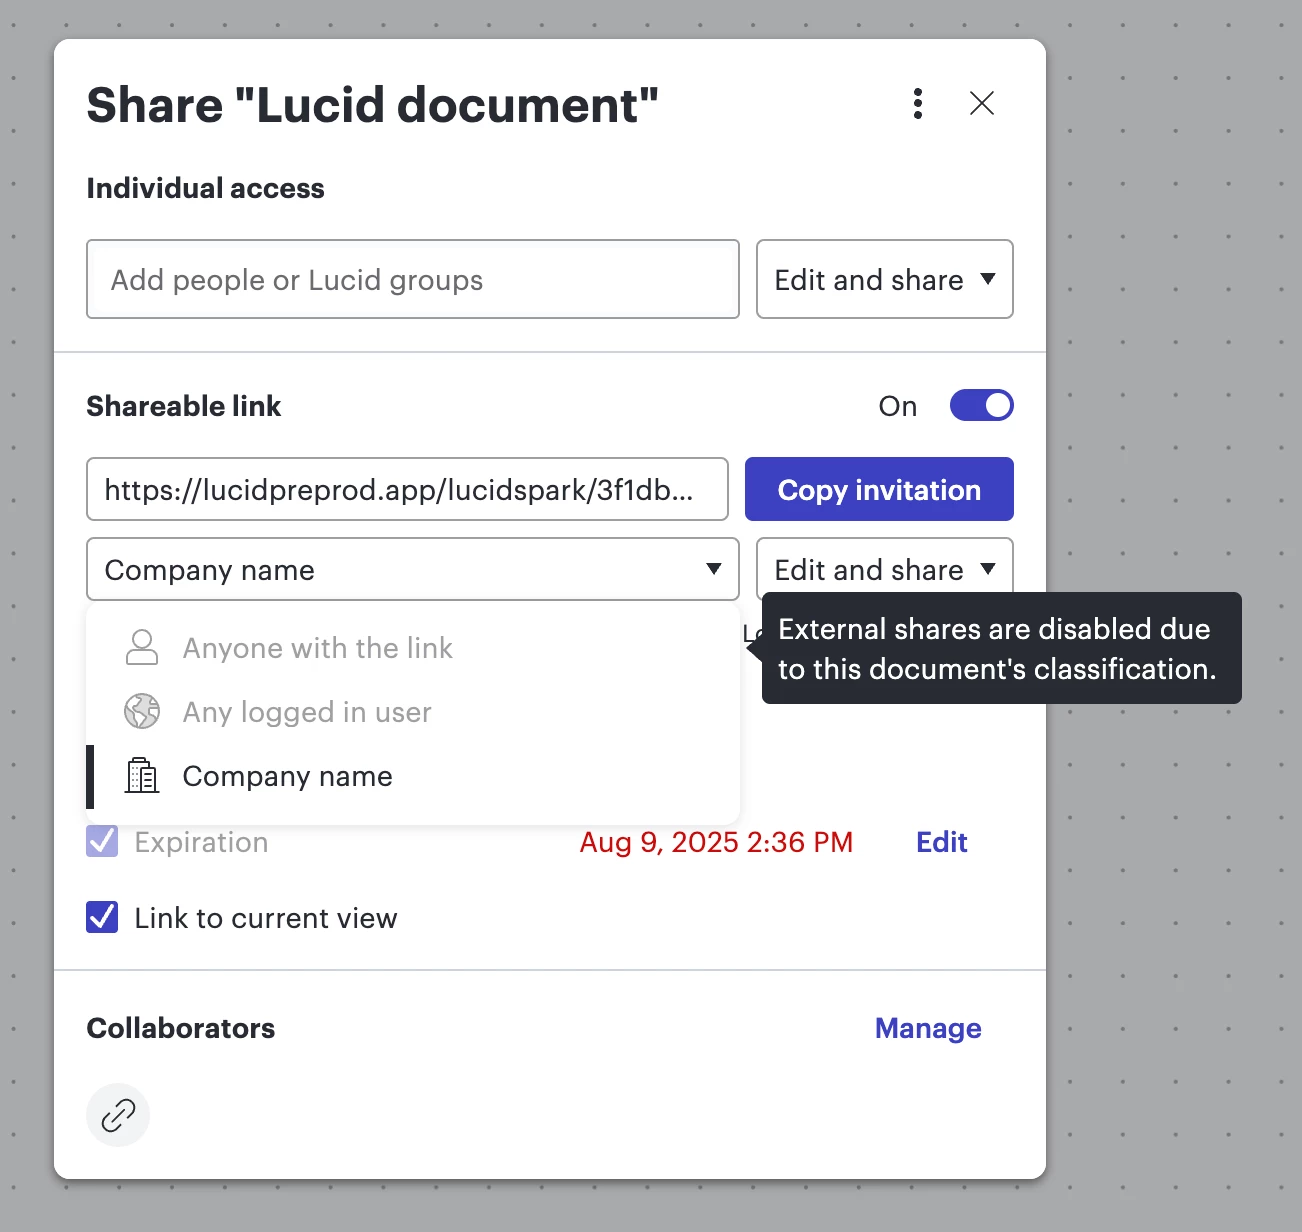Click the globe icon beside Any logged in user
The width and height of the screenshot is (1302, 1232).
pos(142,712)
